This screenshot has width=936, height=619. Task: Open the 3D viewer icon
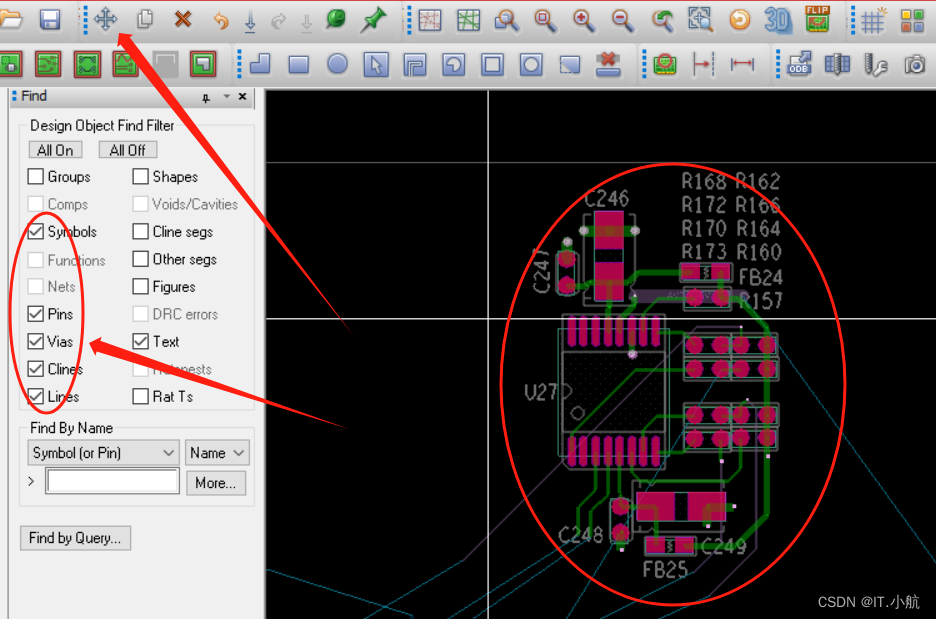click(778, 20)
